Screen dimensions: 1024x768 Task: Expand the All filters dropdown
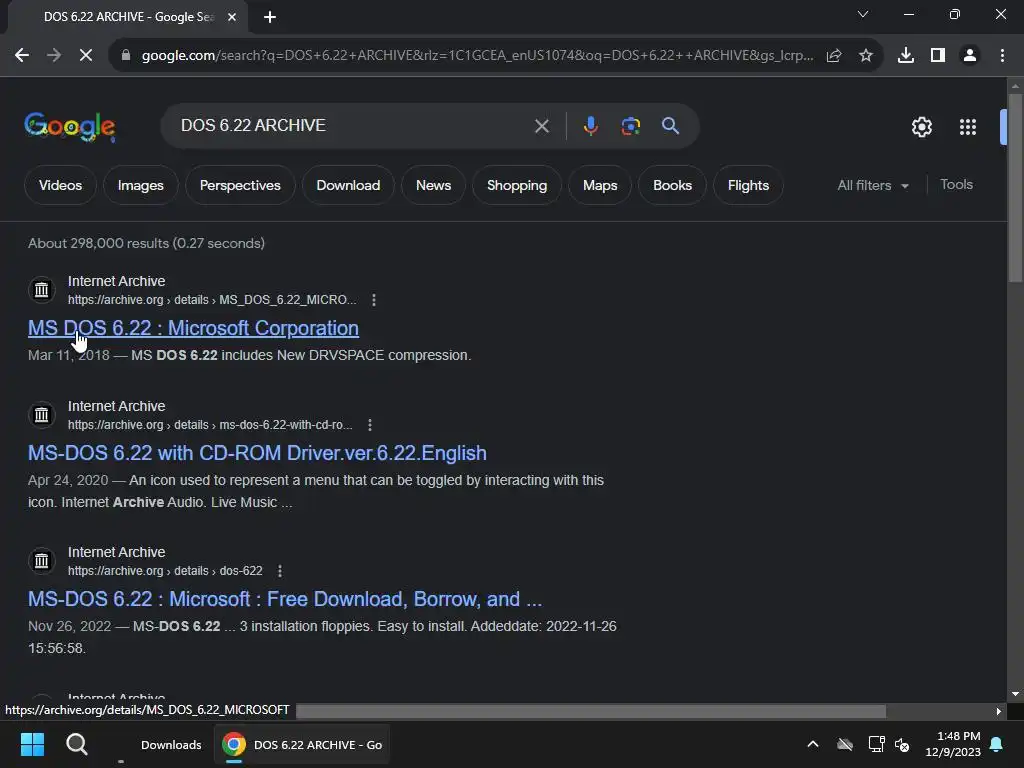872,185
